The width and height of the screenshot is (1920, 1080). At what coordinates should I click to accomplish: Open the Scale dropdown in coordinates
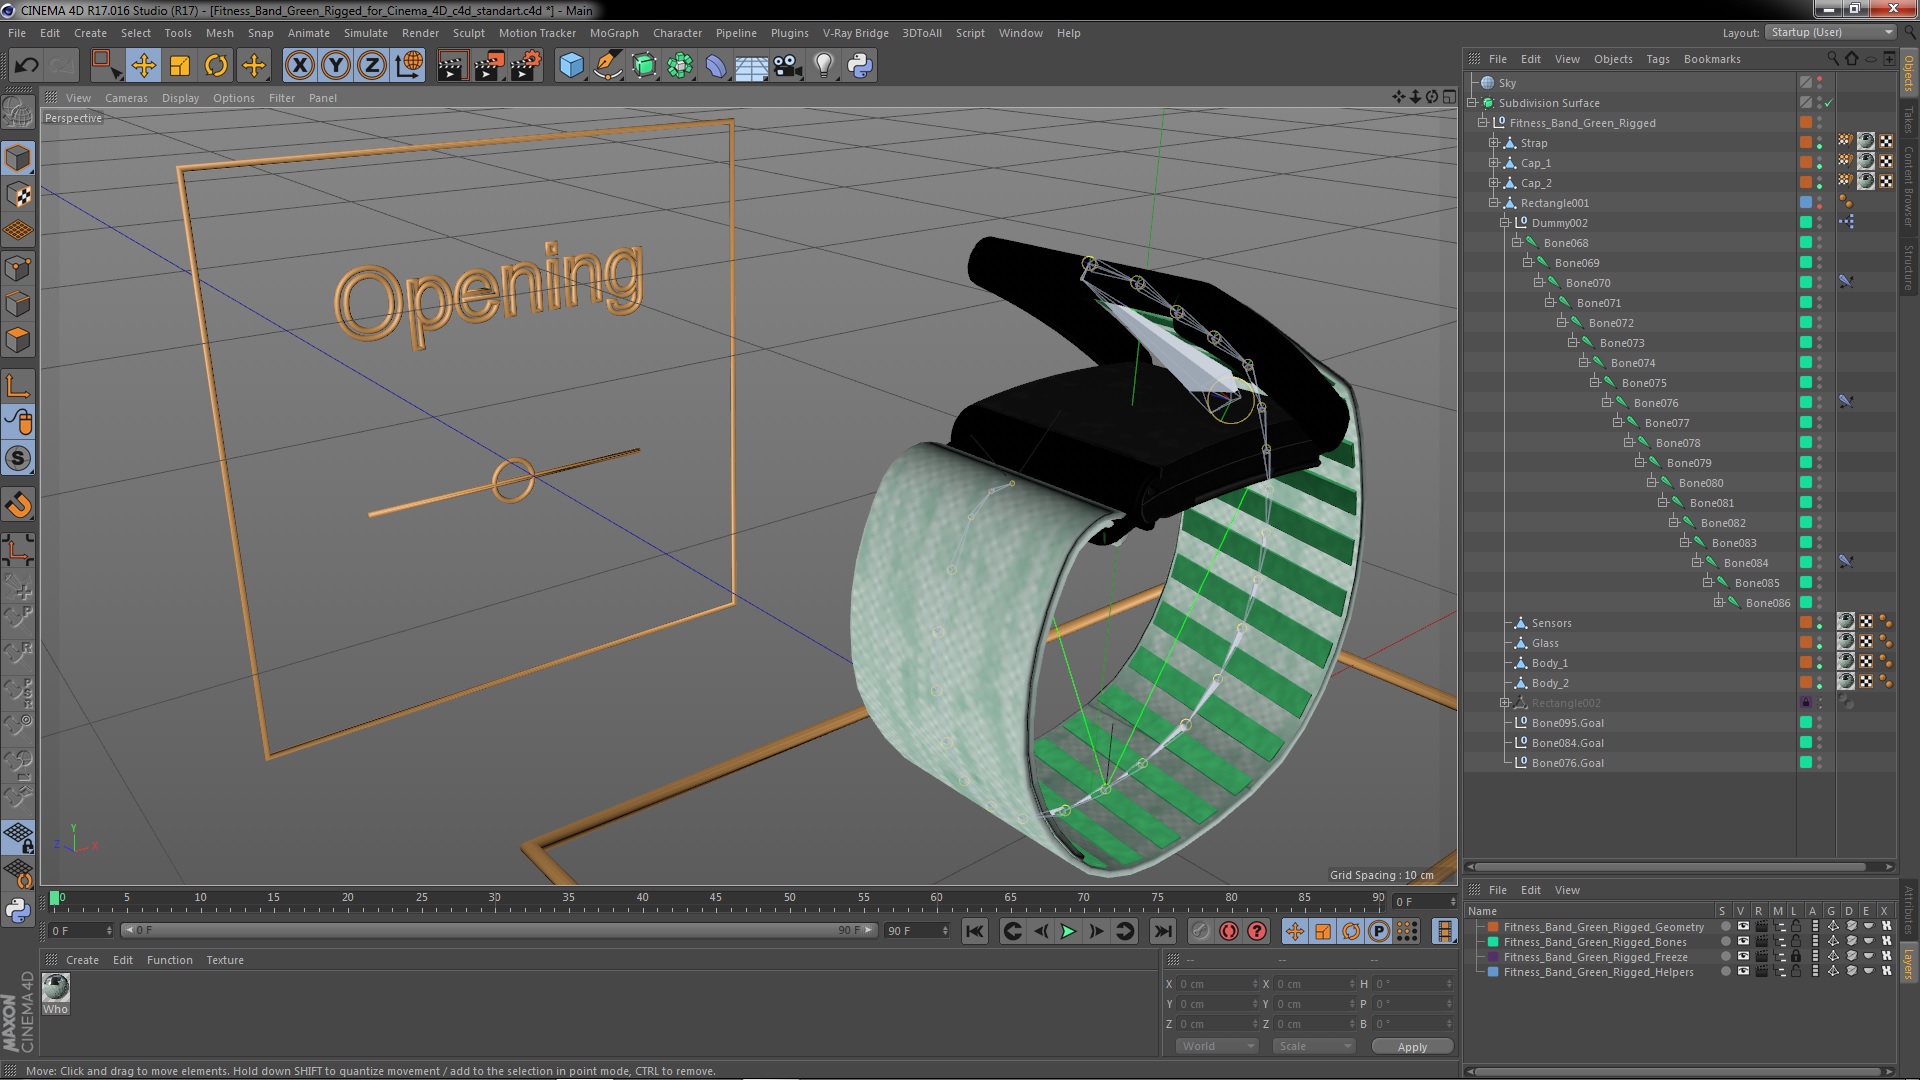click(x=1314, y=1046)
